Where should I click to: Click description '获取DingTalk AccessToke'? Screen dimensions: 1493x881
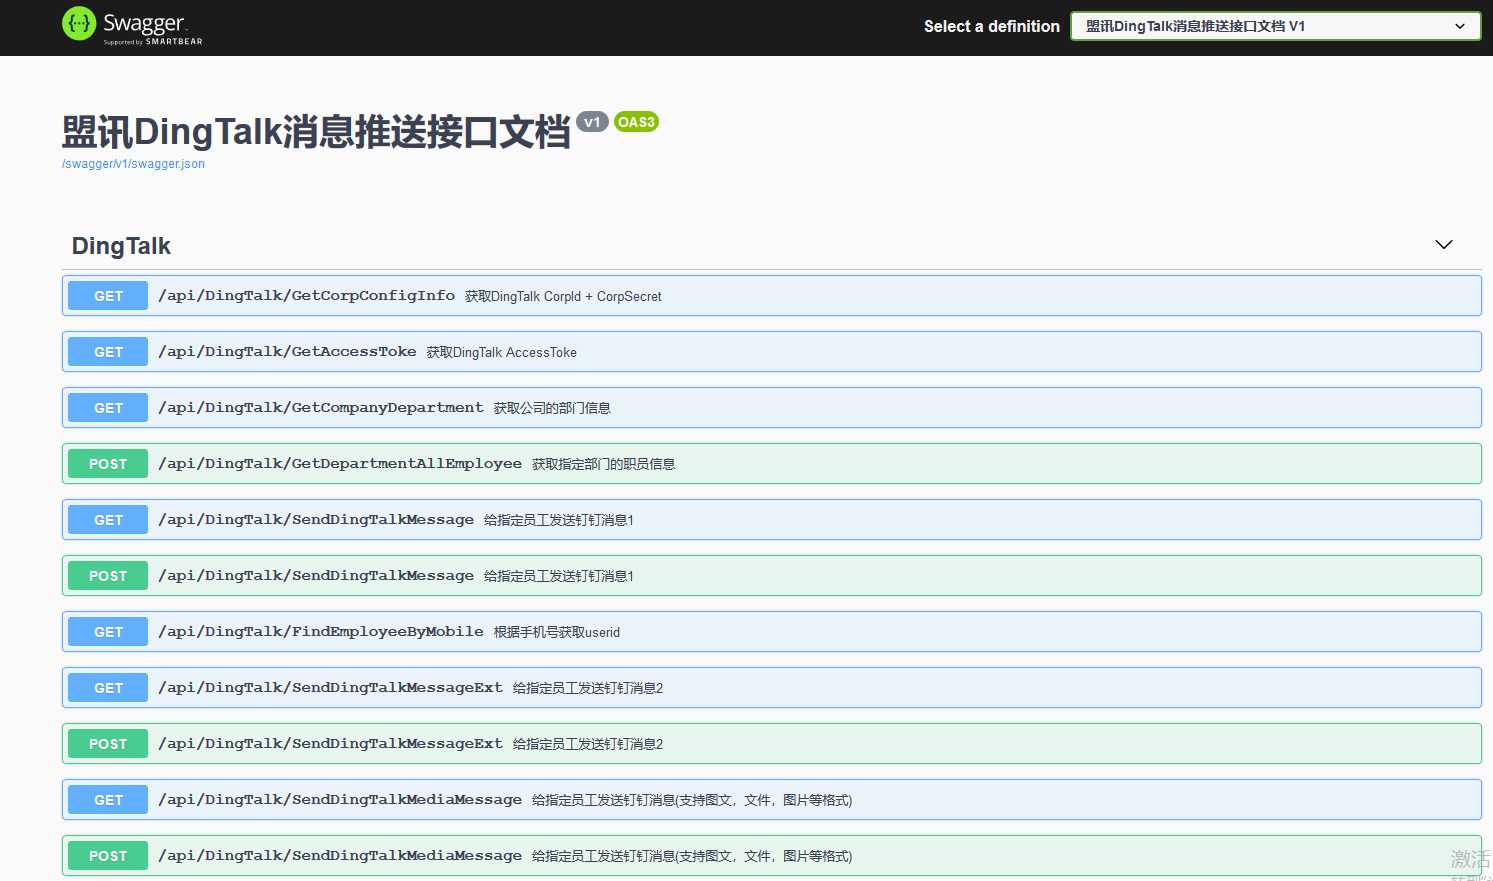click(x=501, y=352)
